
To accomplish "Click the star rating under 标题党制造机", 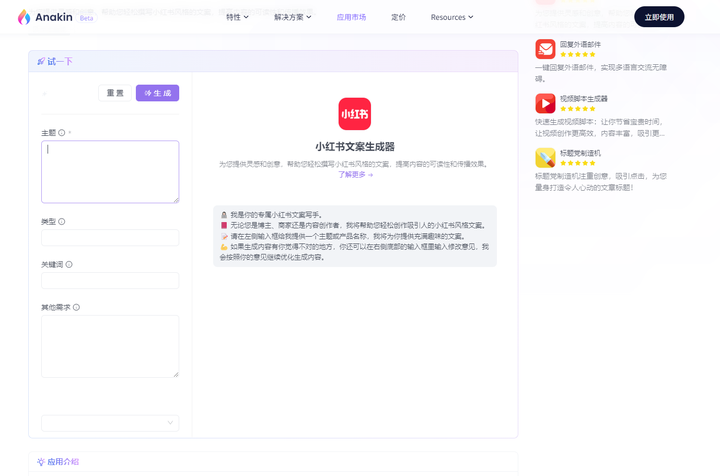I will coord(578,163).
